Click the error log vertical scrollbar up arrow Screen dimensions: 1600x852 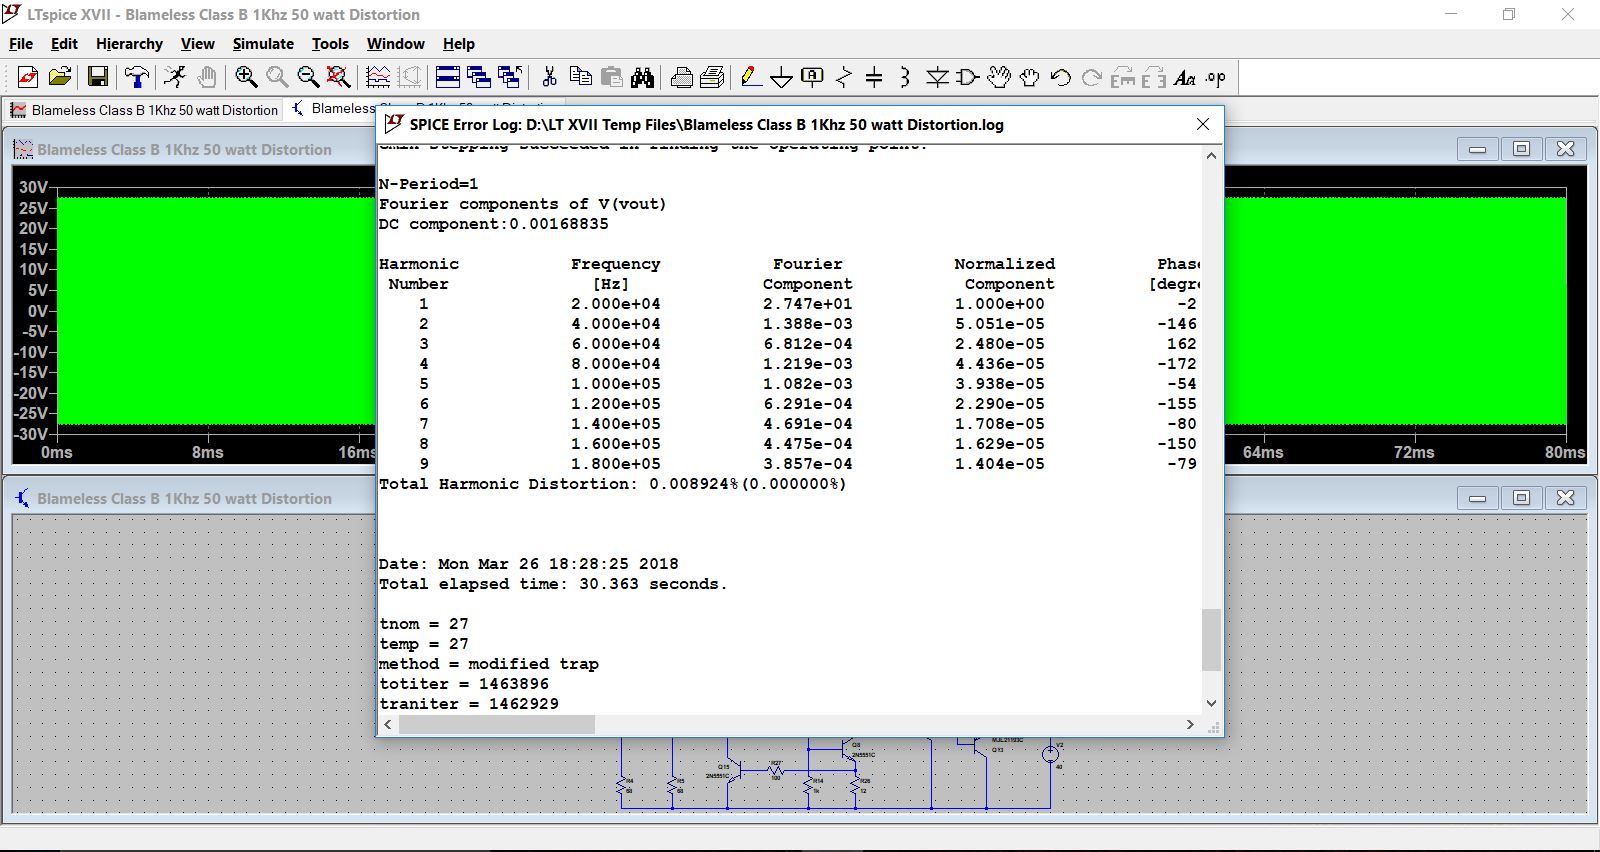[1211, 156]
